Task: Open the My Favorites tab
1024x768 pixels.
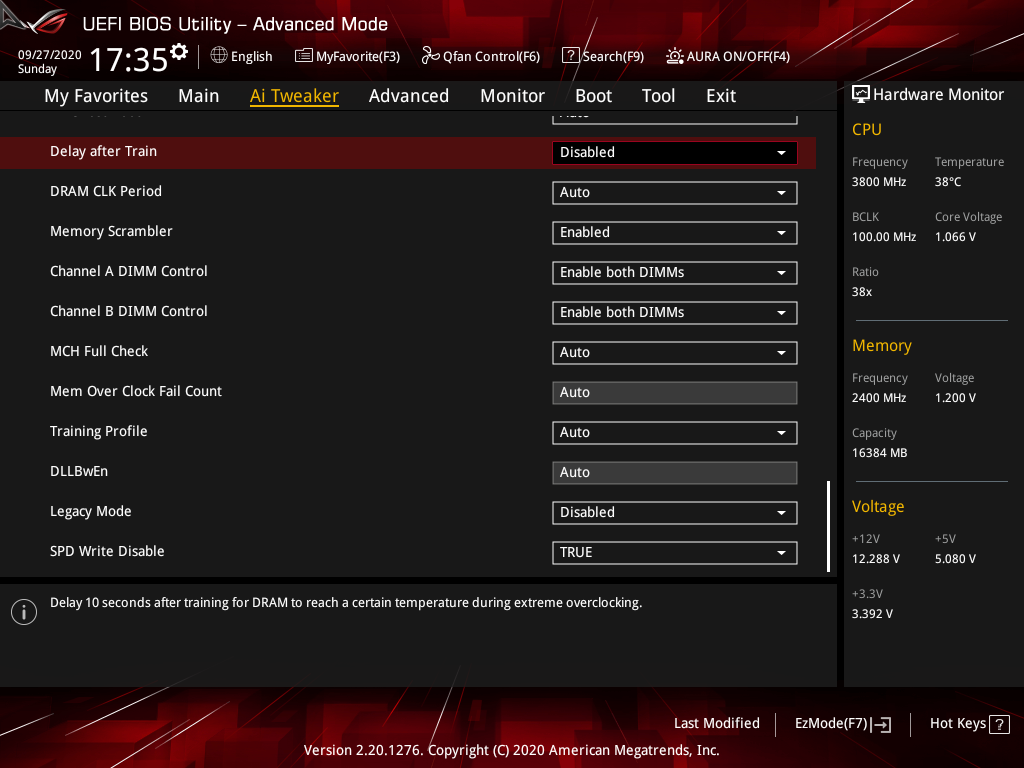Action: (96, 96)
